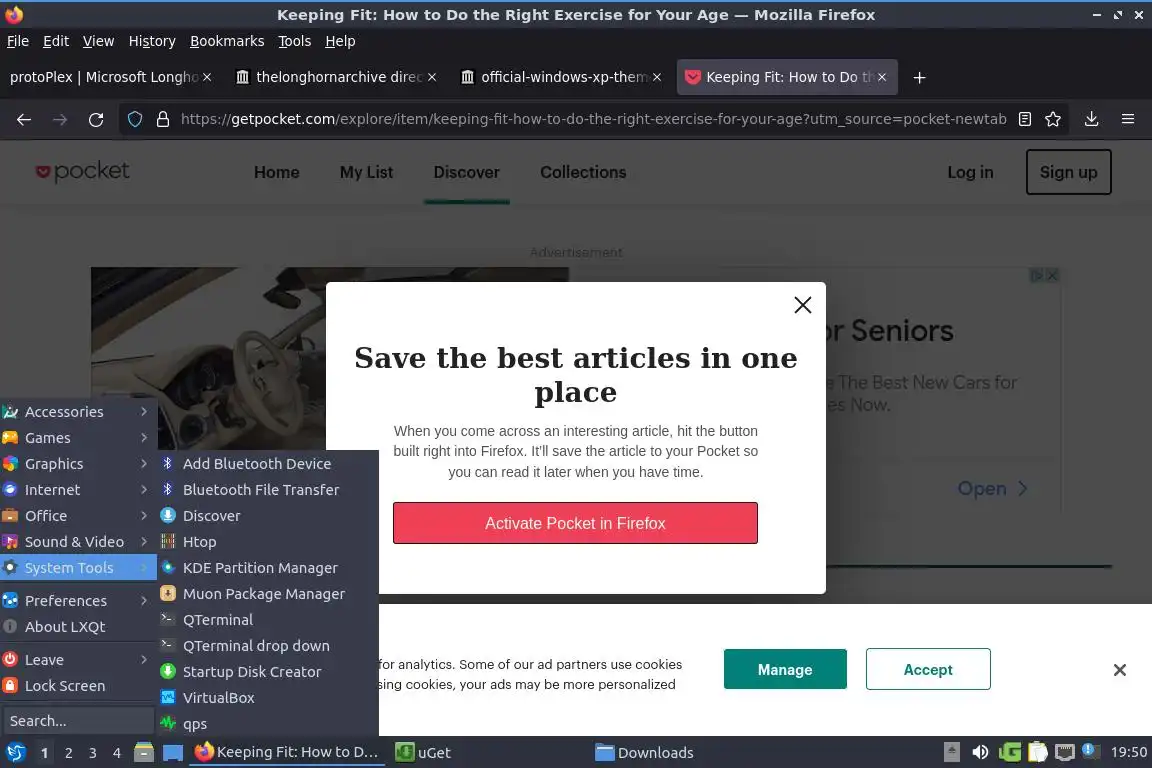The image size is (1152, 768).
Task: Click the Manage cookies button
Action: (x=785, y=670)
